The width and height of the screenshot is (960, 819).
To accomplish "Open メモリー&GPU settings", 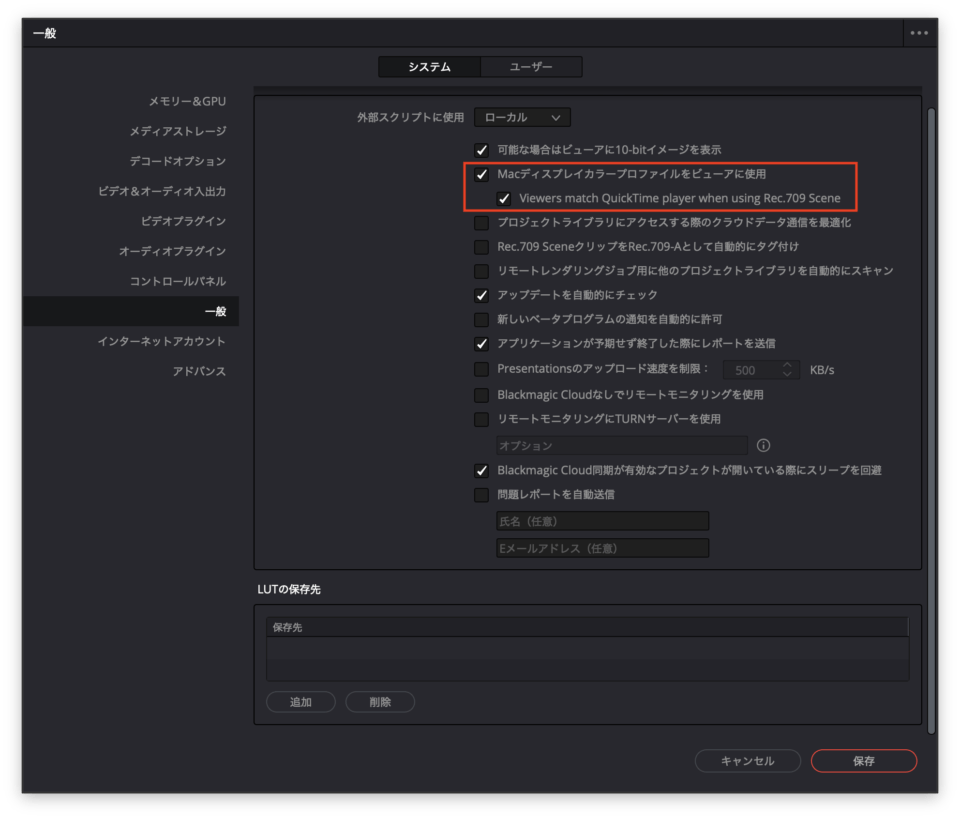I will point(187,102).
